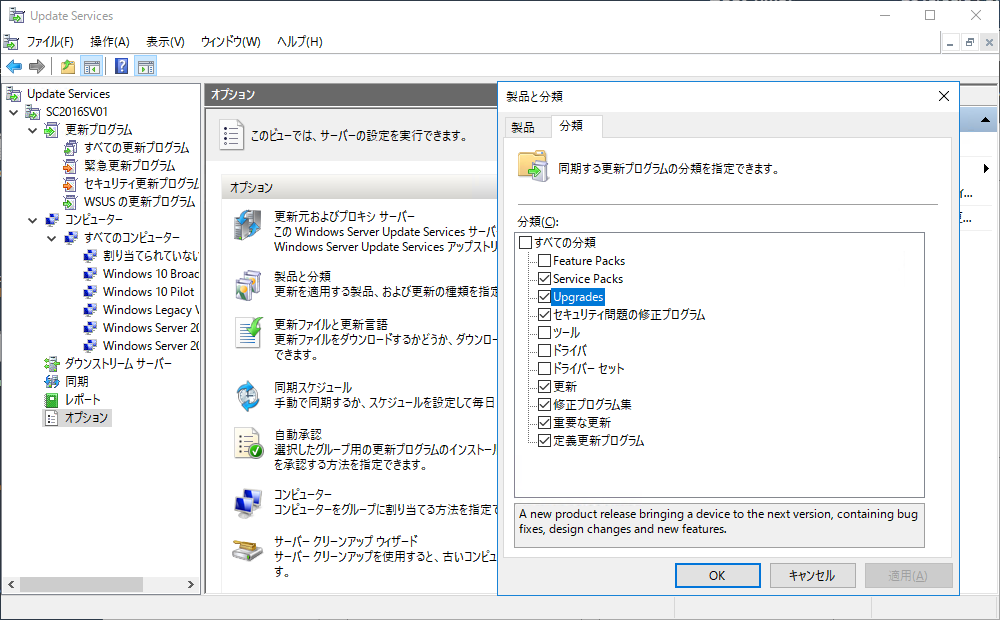Select 割り当てられていない computer group
The width and height of the screenshot is (1000, 620).
click(x=151, y=256)
